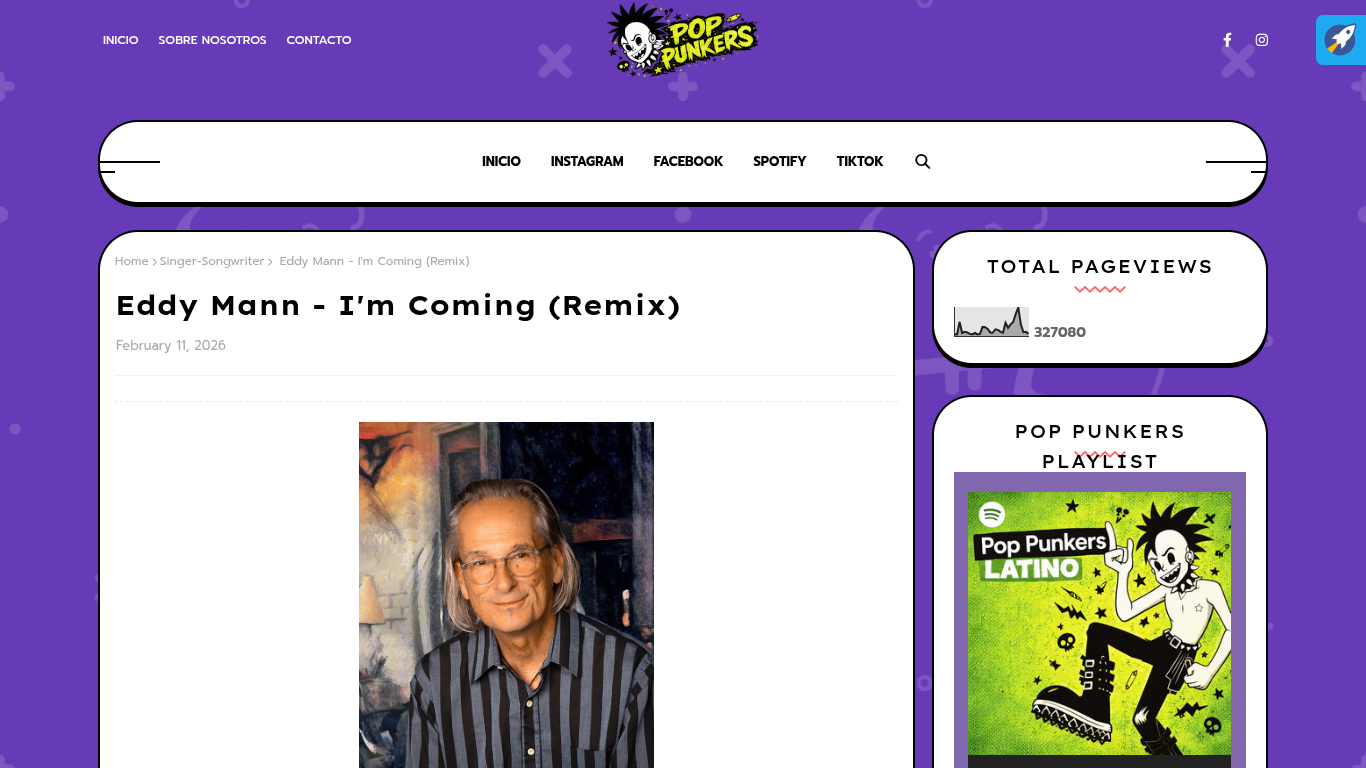Select INICIO in the white navigation bar
The image size is (1366, 768).
click(x=501, y=161)
